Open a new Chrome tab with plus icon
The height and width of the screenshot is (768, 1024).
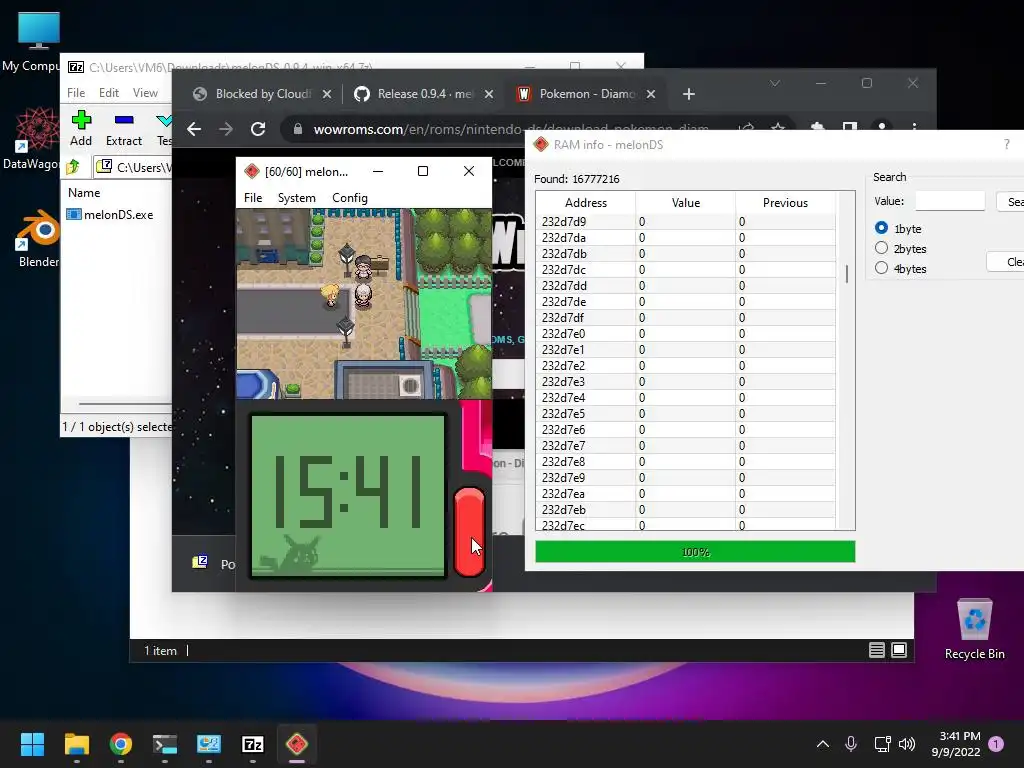click(688, 94)
